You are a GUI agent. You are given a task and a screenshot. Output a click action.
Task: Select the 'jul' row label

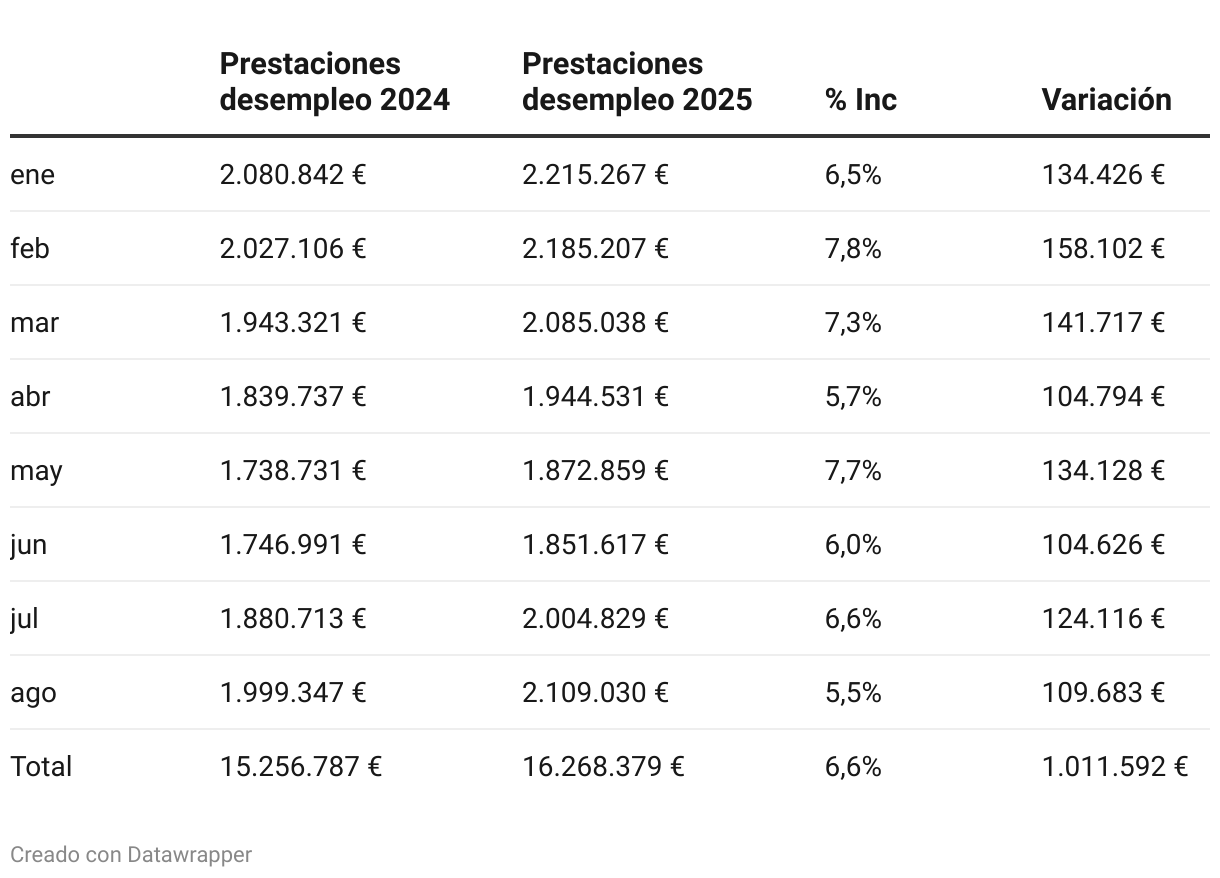24,619
